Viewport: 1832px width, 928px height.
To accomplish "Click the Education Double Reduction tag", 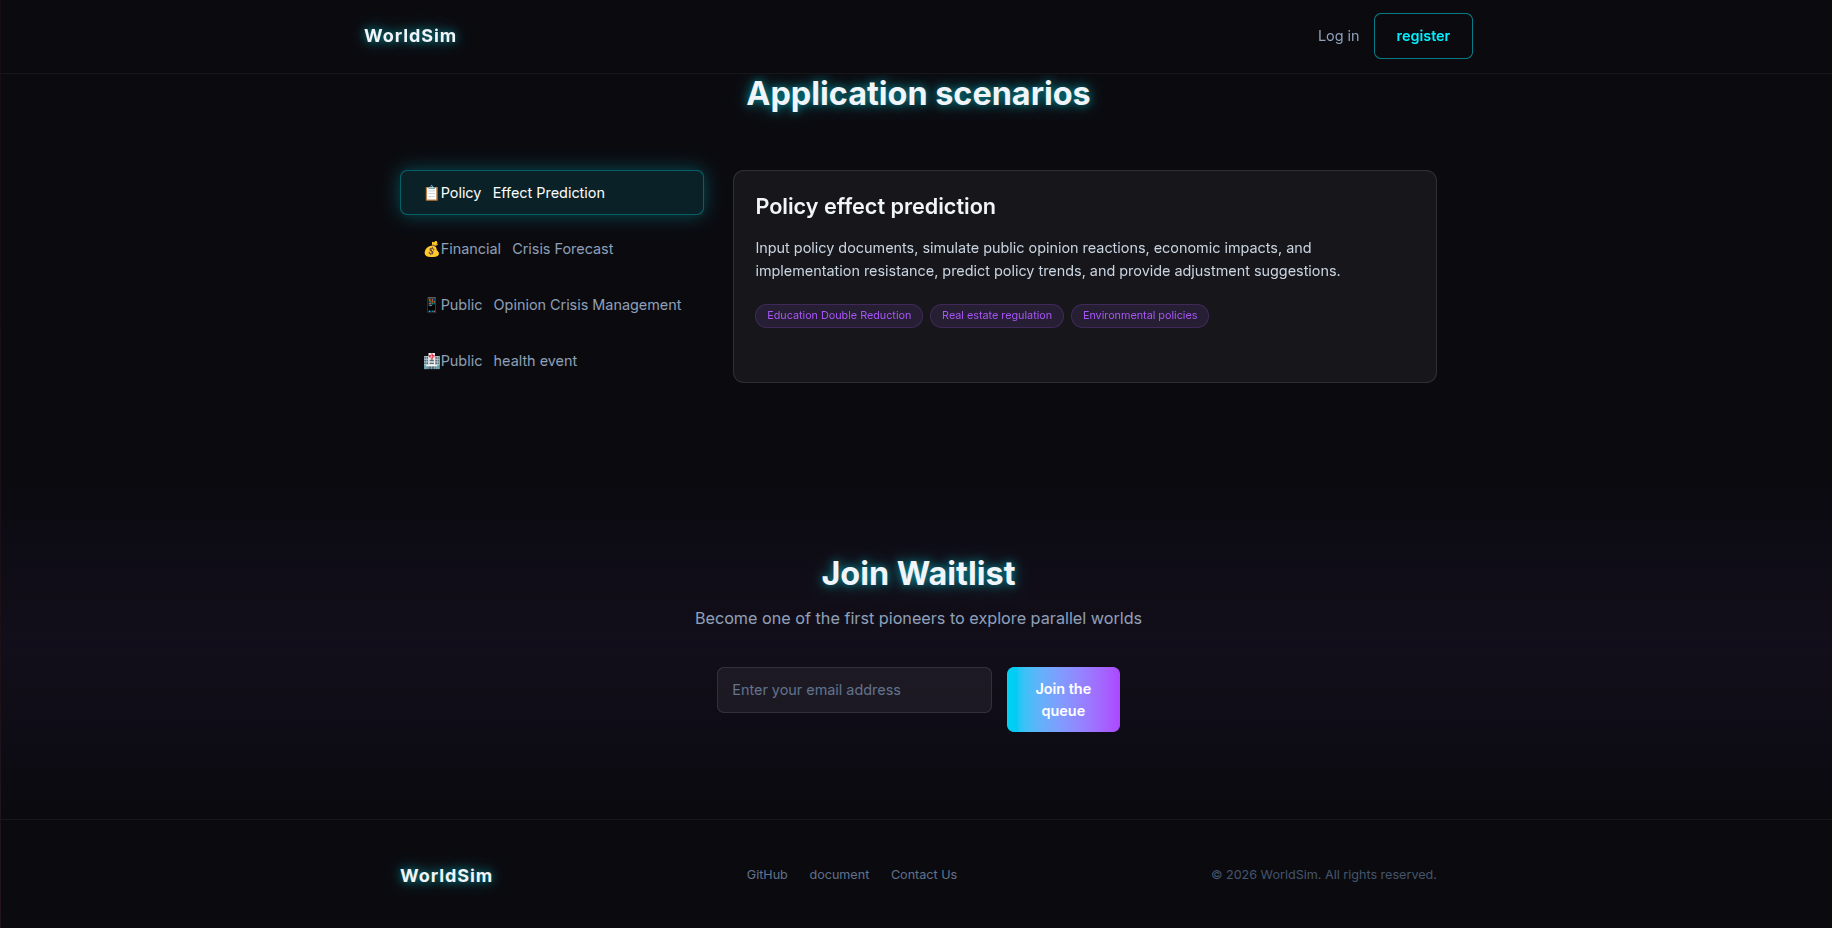I will 839,316.
